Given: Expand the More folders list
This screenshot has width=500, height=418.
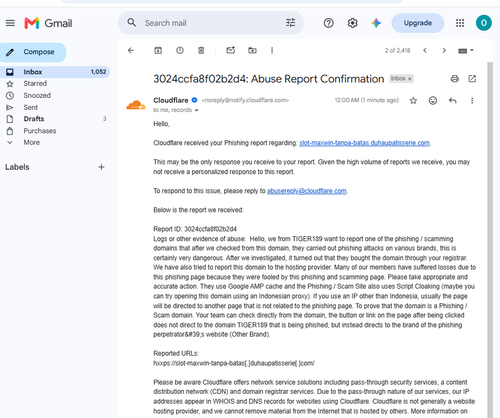Looking at the screenshot, I should click(31, 142).
